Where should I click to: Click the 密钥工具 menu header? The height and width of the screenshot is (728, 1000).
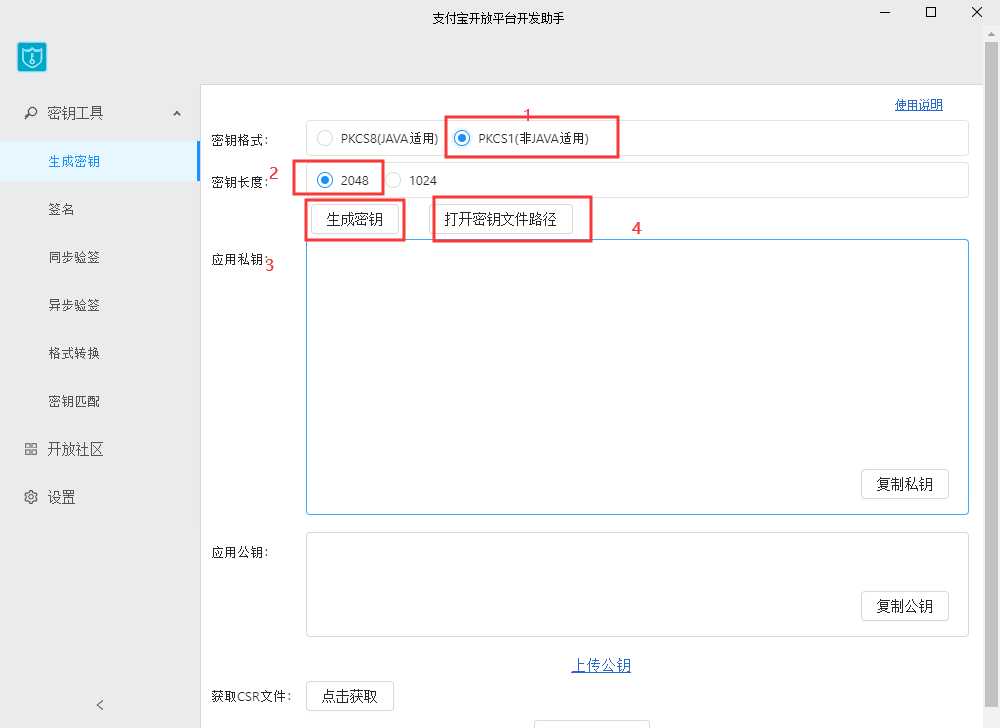point(99,113)
